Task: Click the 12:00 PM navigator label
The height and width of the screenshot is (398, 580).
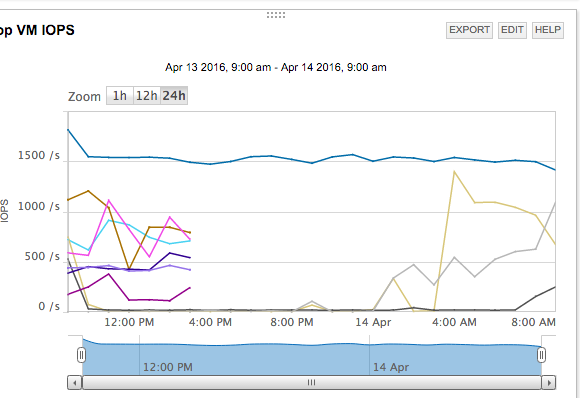Action: [x=168, y=367]
